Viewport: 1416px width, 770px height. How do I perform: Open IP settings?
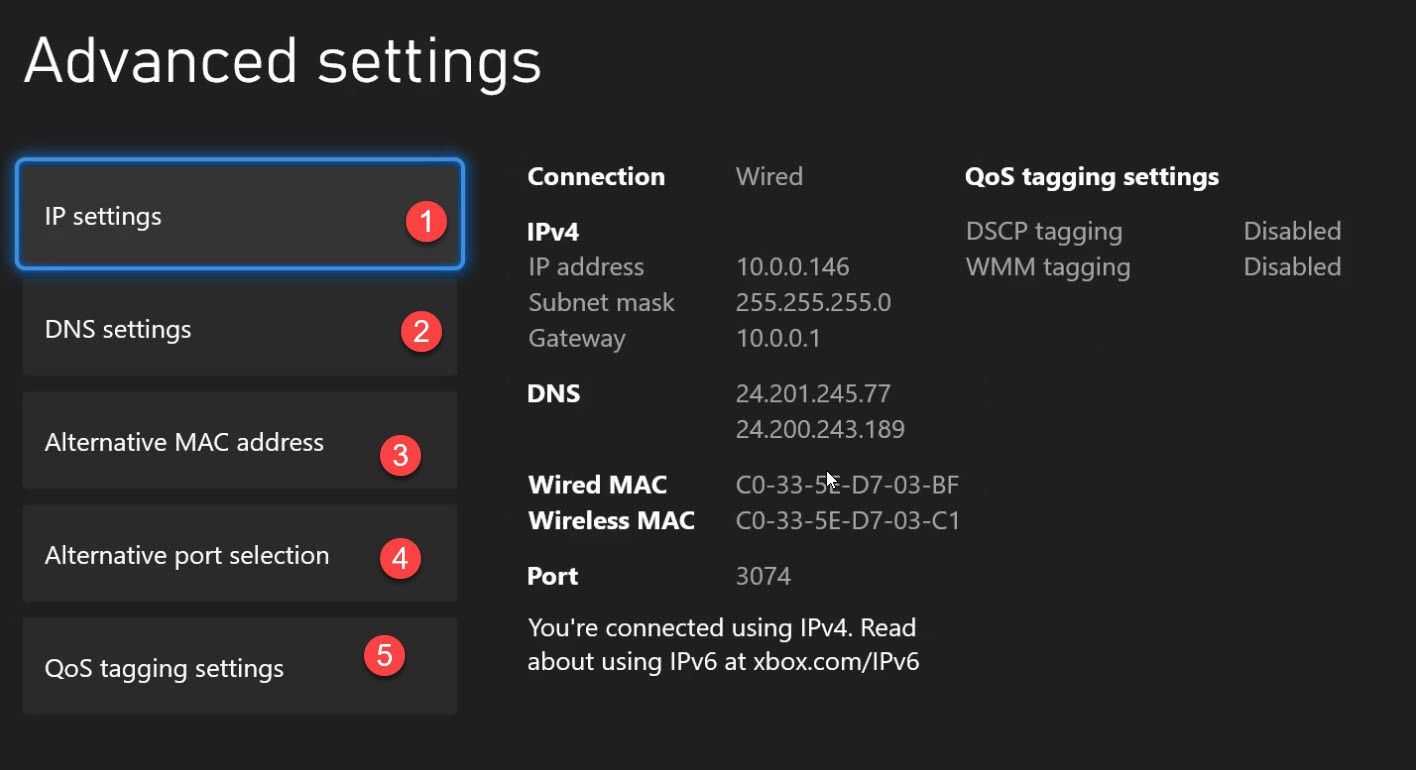pyautogui.click(x=240, y=215)
